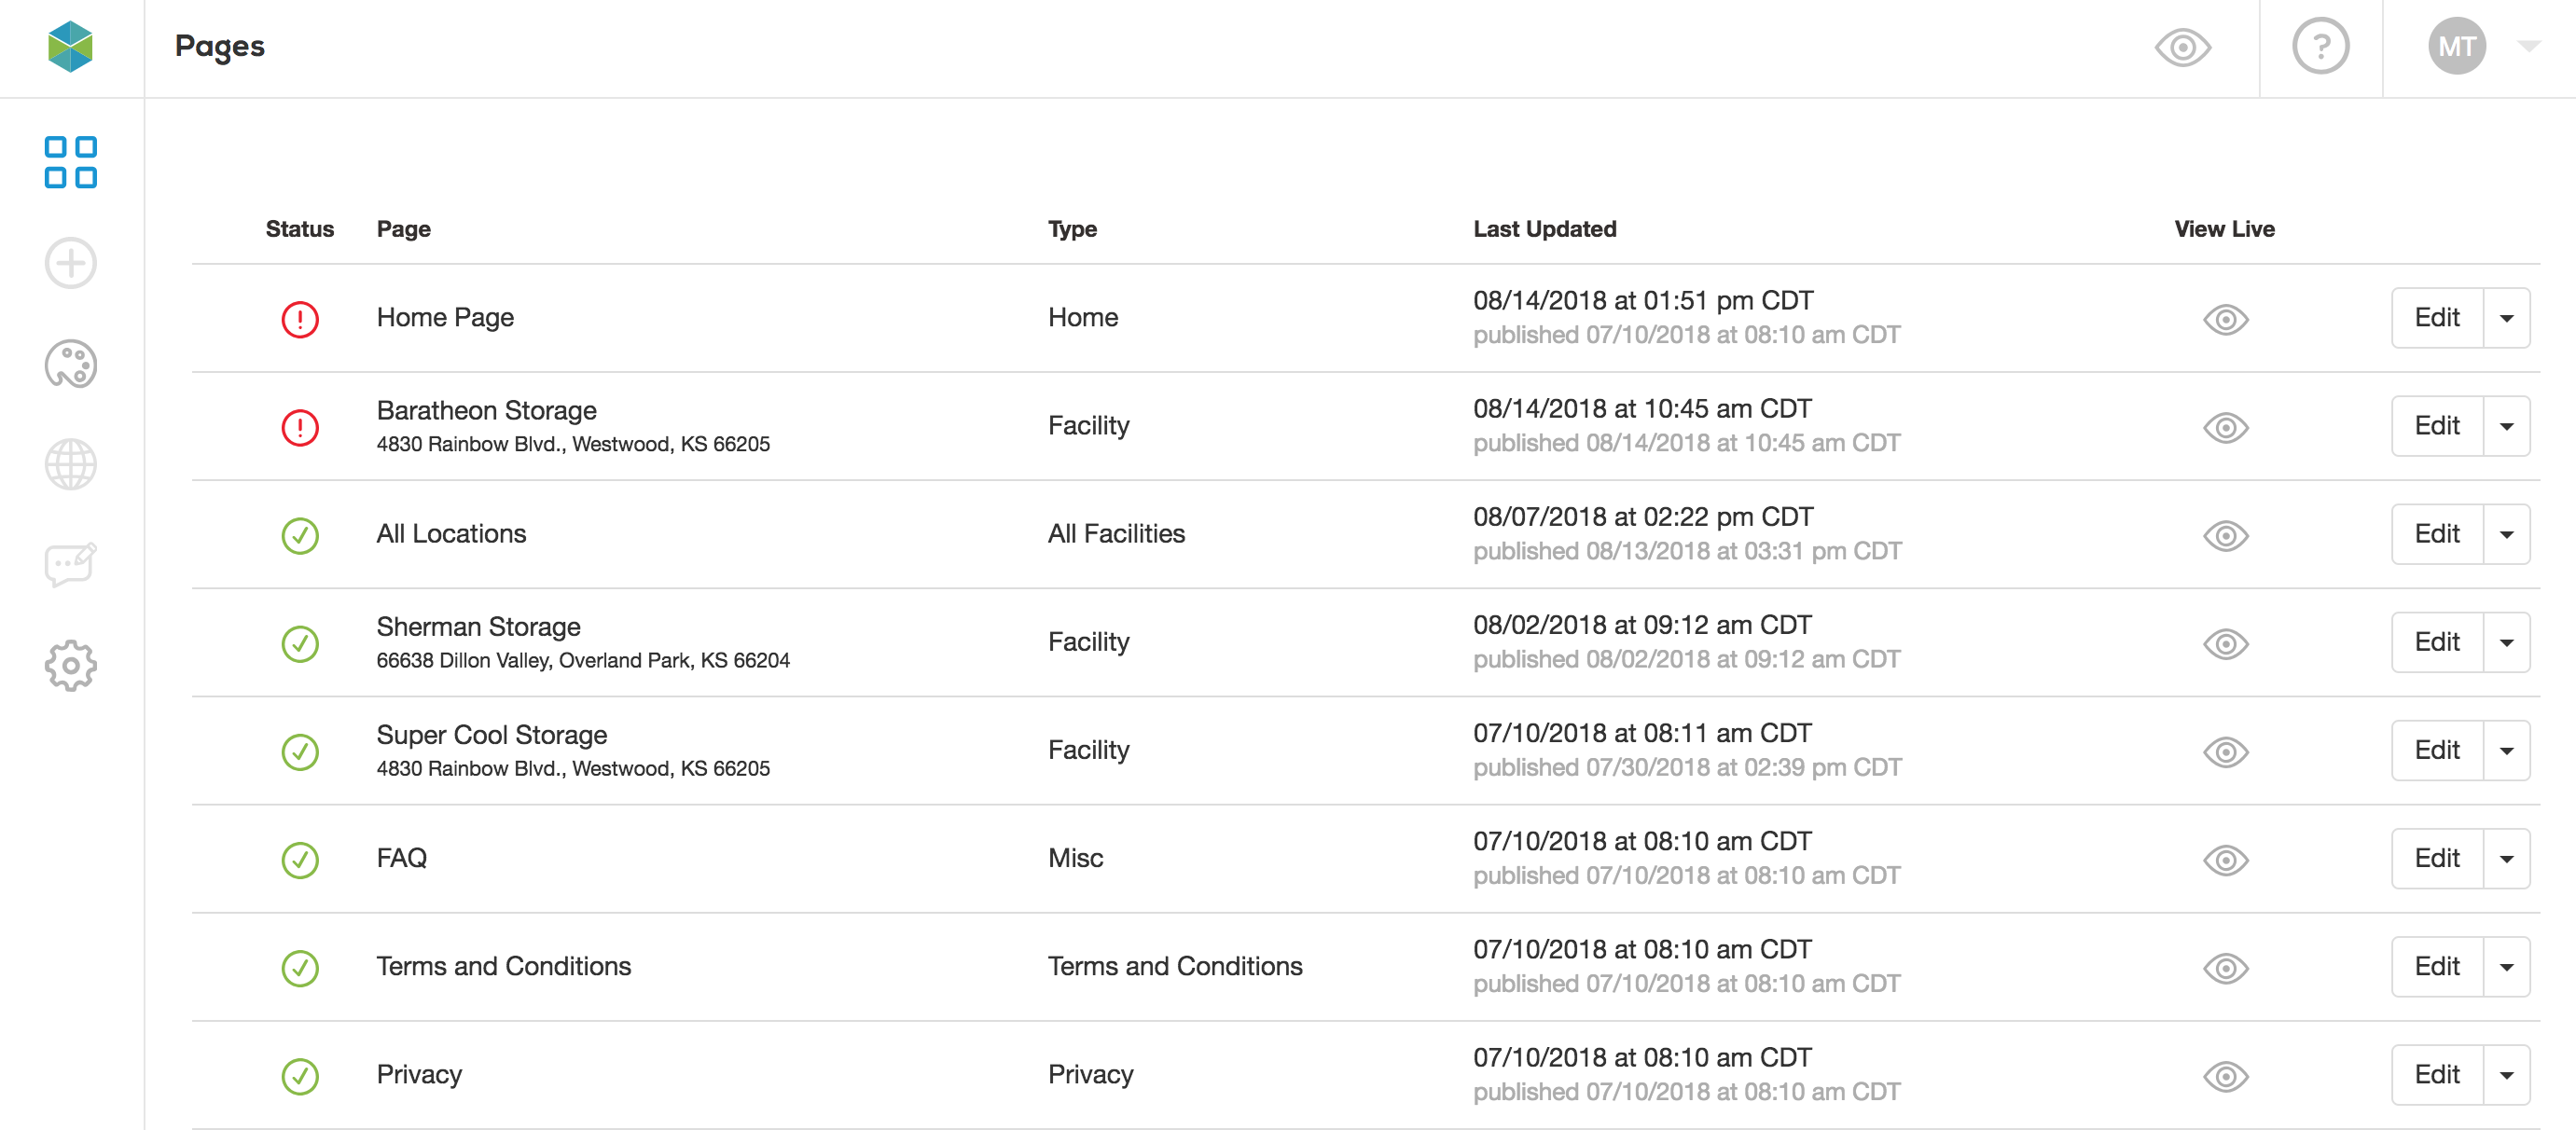Viewport: 2576px width, 1130px height.
Task: Open the reviews chat-pencil icon in sidebar
Action: tap(71, 565)
